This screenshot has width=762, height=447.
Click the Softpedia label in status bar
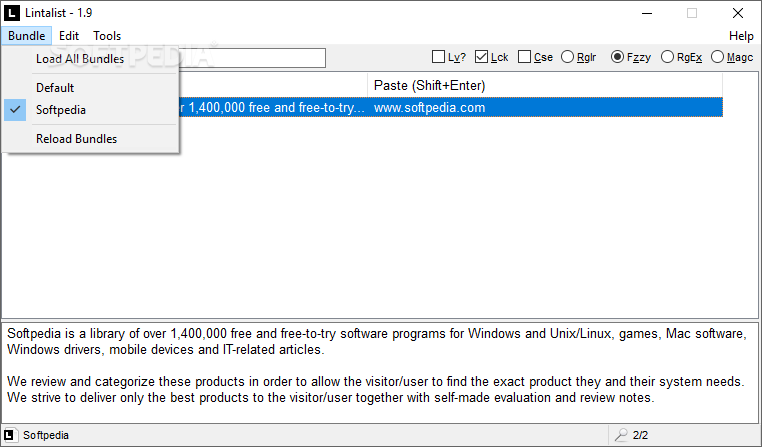pos(46,435)
